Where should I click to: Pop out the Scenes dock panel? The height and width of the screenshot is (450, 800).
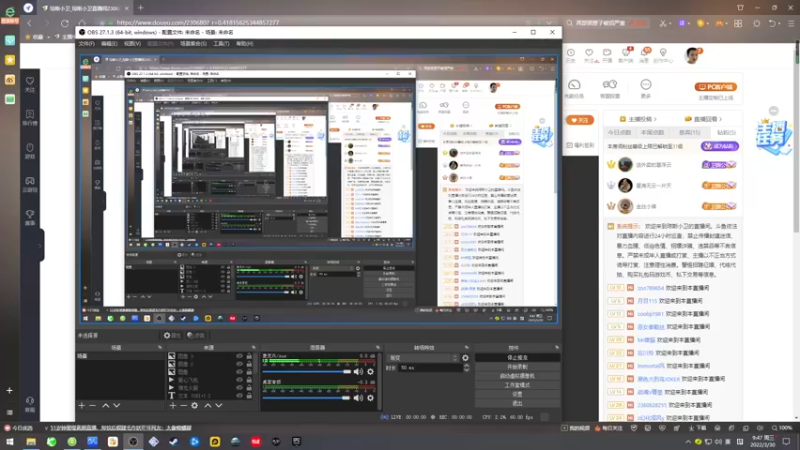(160, 347)
